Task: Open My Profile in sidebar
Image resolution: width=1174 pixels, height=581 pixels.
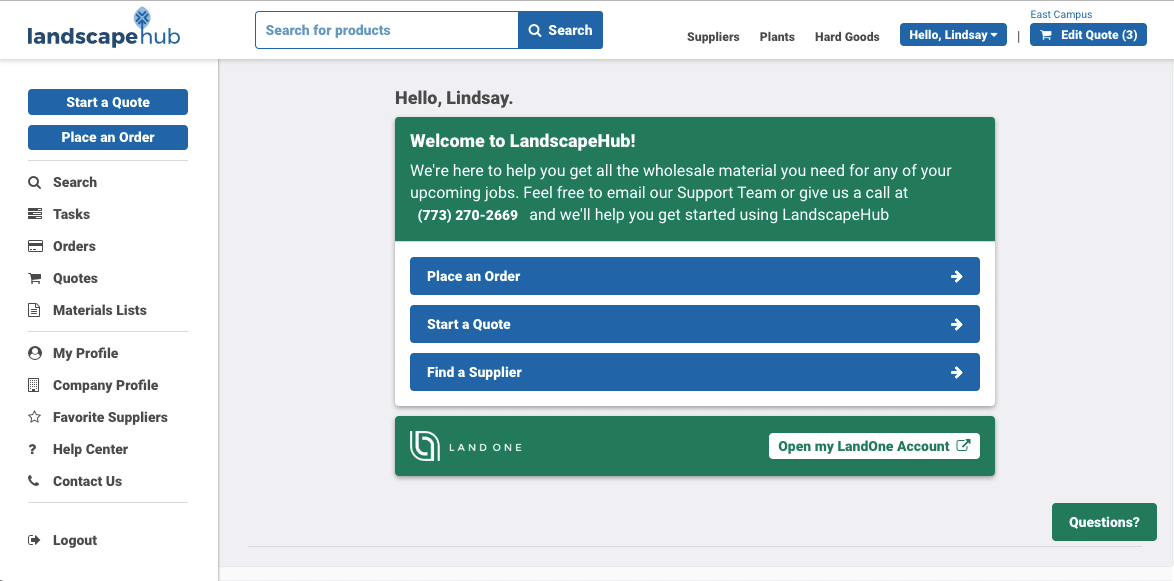Action: pyautogui.click(x=85, y=353)
